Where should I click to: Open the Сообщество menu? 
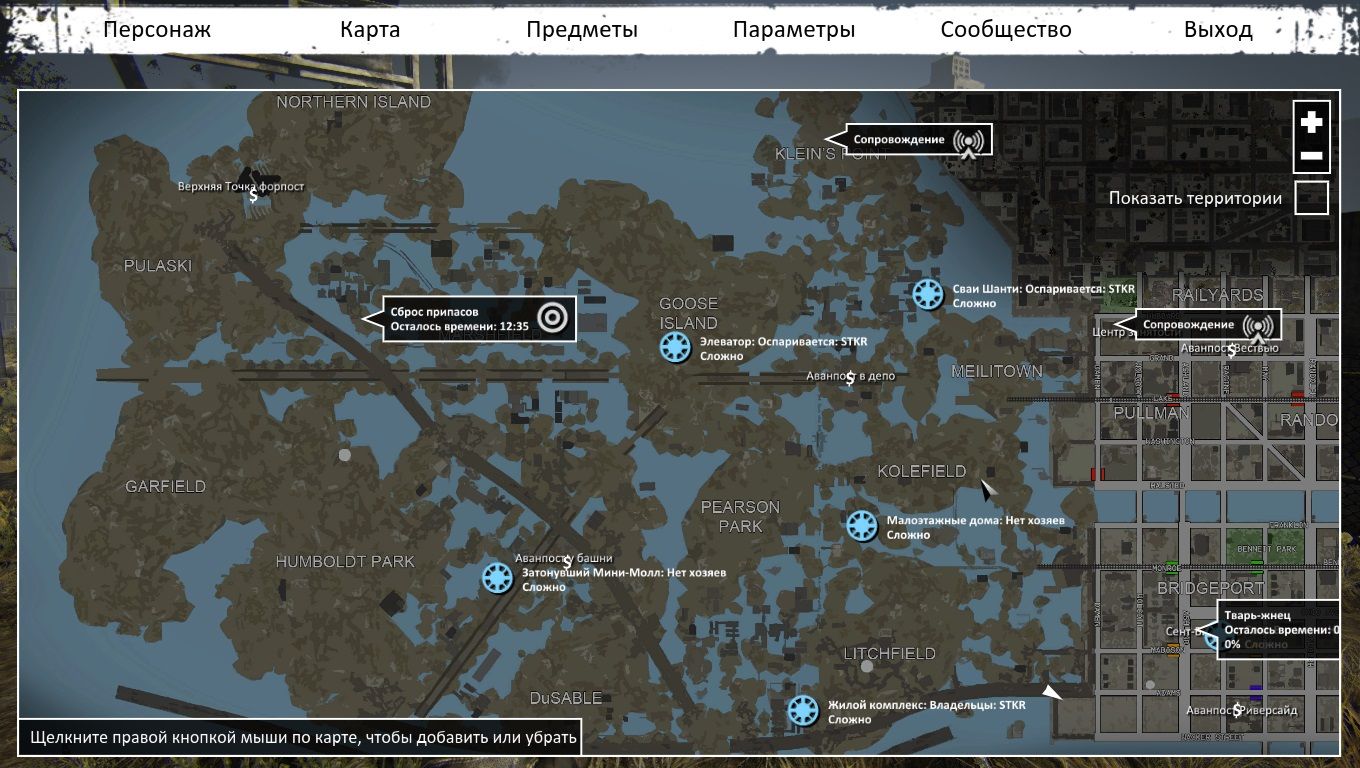tap(1006, 29)
